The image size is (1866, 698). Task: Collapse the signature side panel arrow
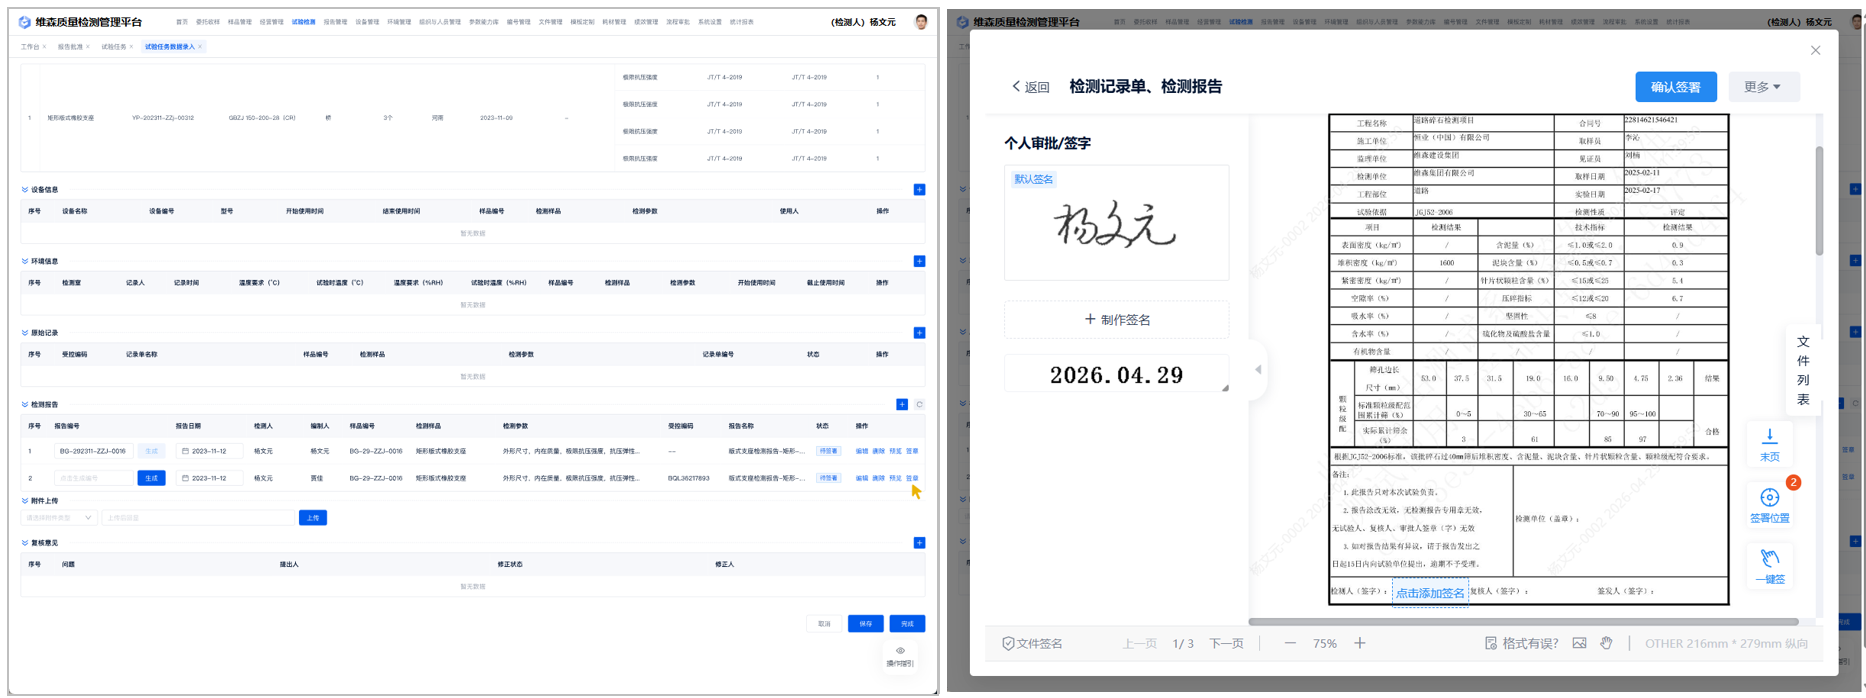(x=1257, y=370)
